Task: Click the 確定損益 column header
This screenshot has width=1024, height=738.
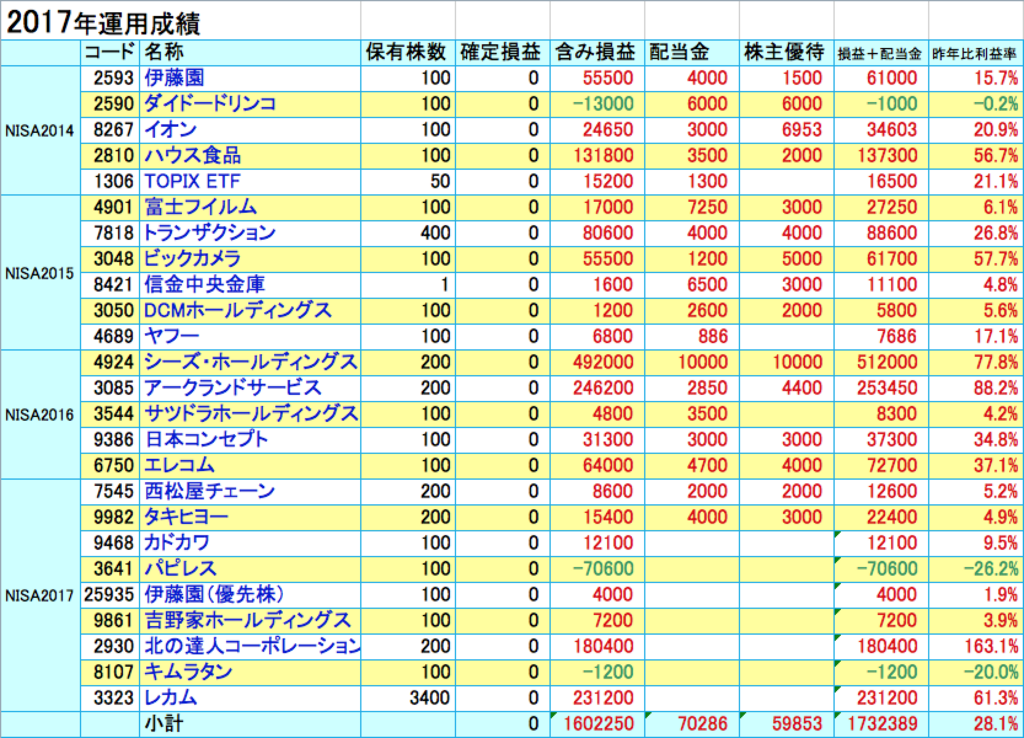Action: (x=500, y=52)
